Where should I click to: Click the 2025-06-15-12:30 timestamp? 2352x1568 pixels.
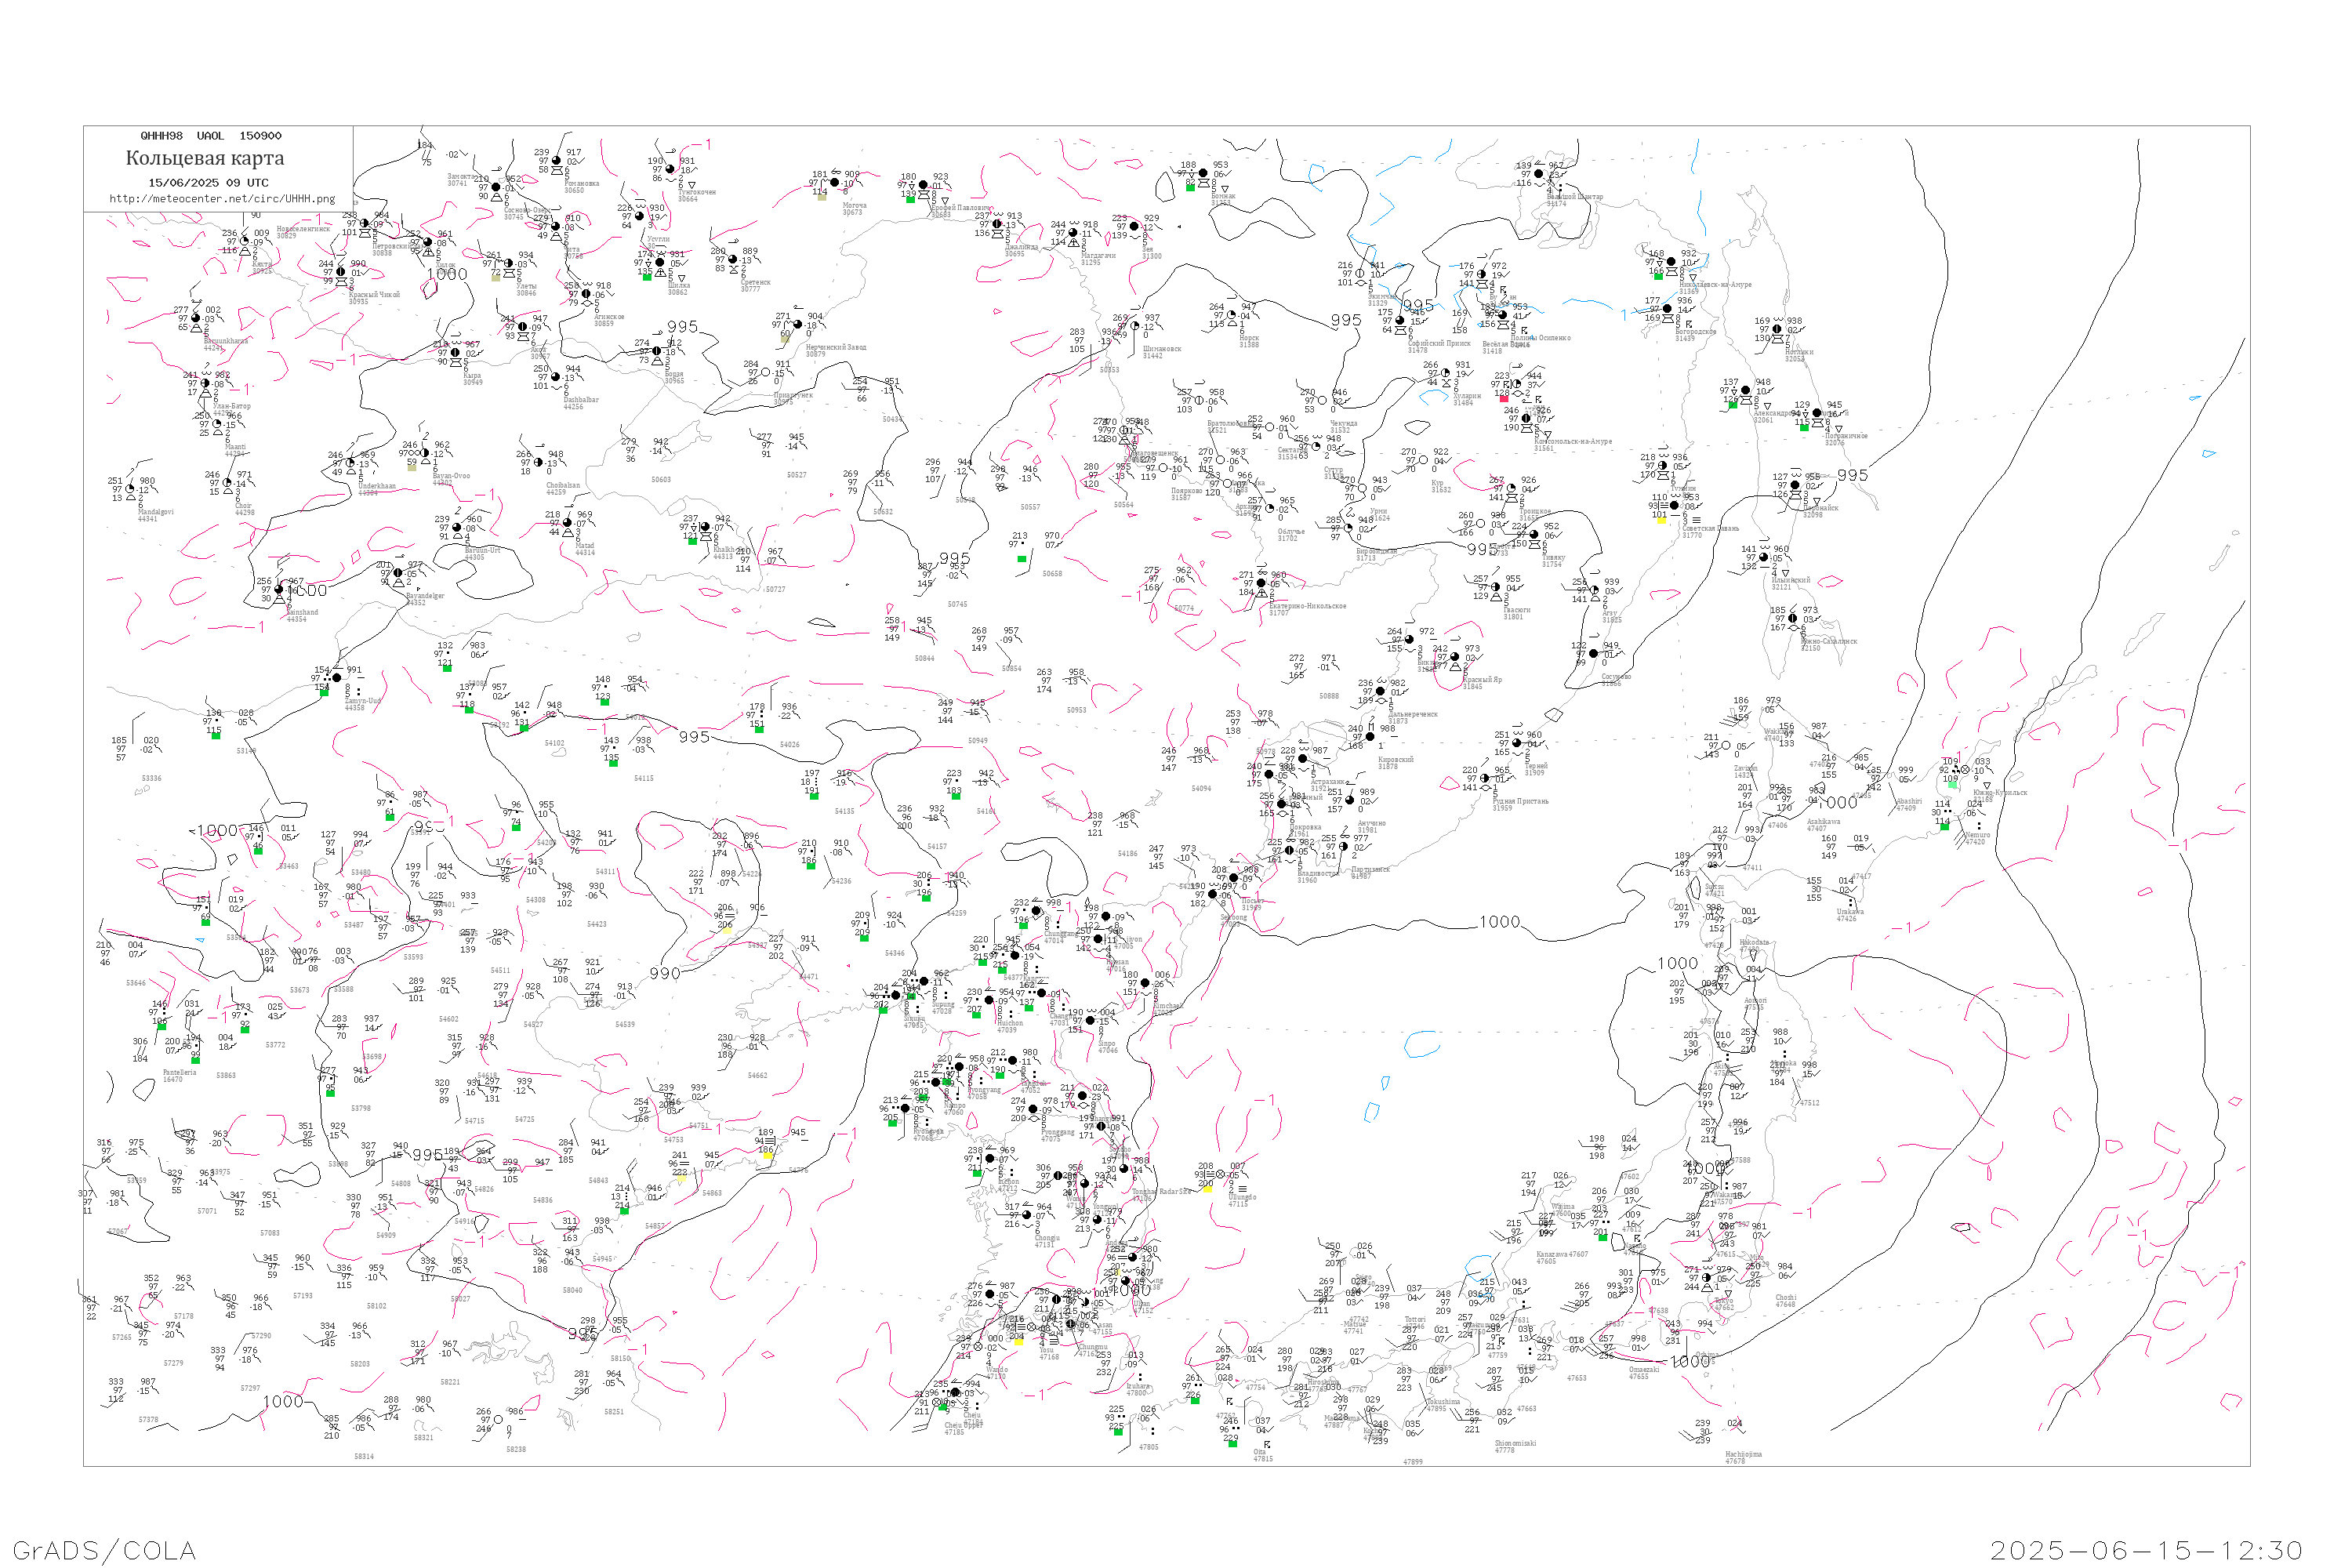(x=2146, y=1550)
